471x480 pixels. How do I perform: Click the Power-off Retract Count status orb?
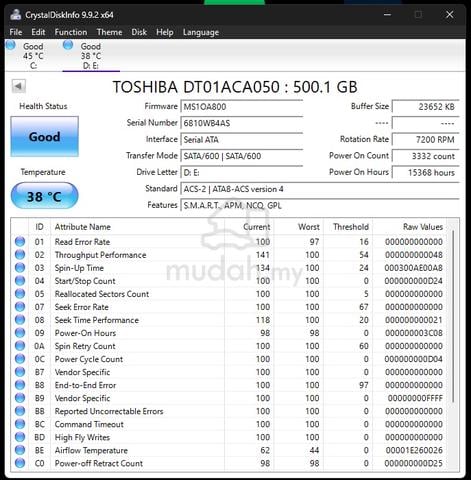(20, 463)
